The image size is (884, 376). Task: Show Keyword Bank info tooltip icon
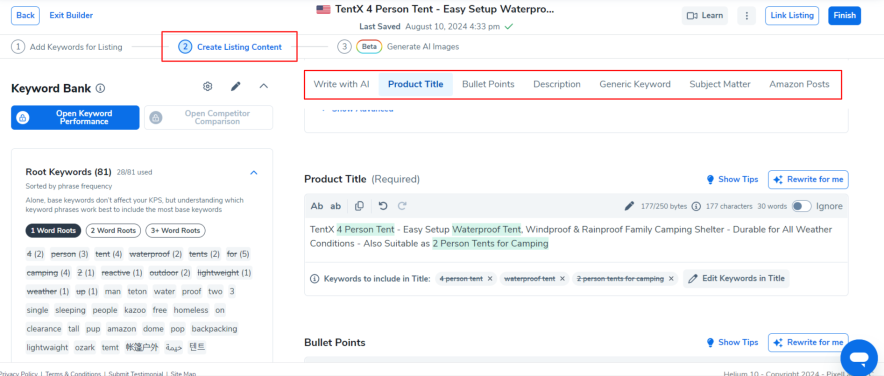[100, 89]
